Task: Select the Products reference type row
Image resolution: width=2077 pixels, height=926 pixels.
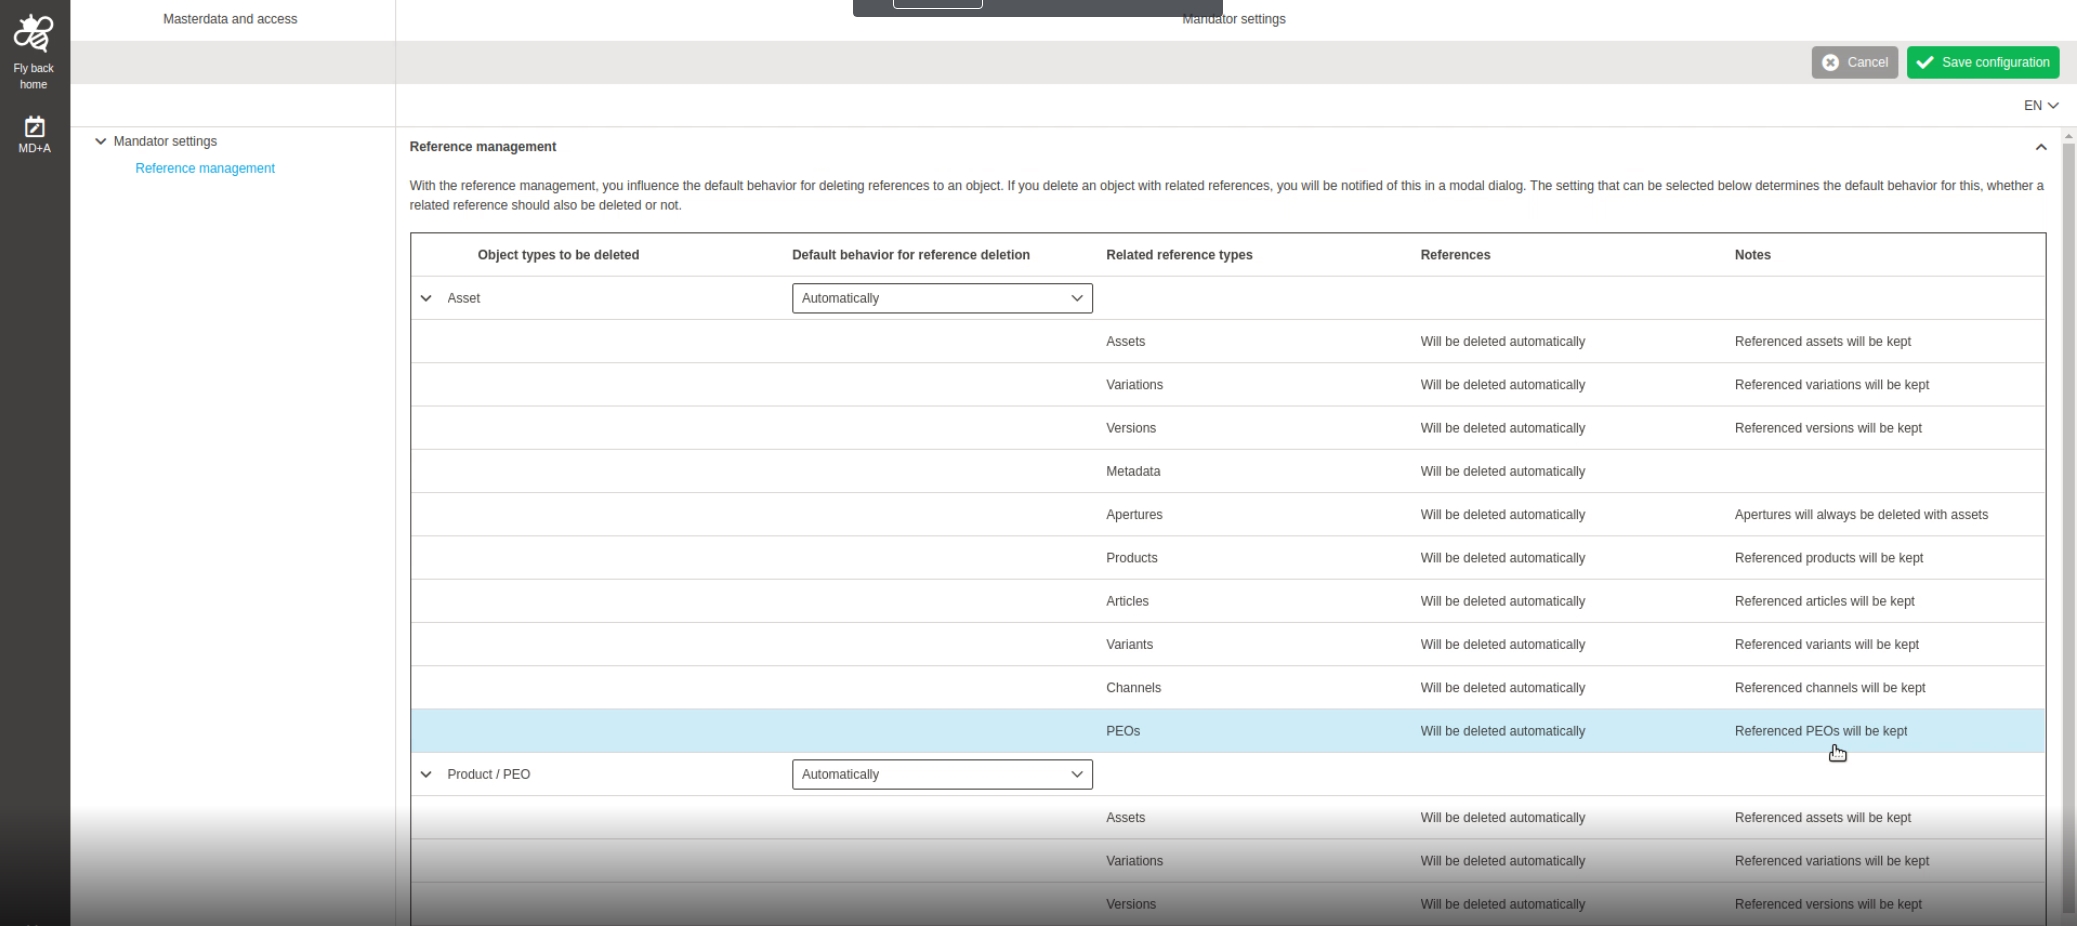Action: (1228, 558)
